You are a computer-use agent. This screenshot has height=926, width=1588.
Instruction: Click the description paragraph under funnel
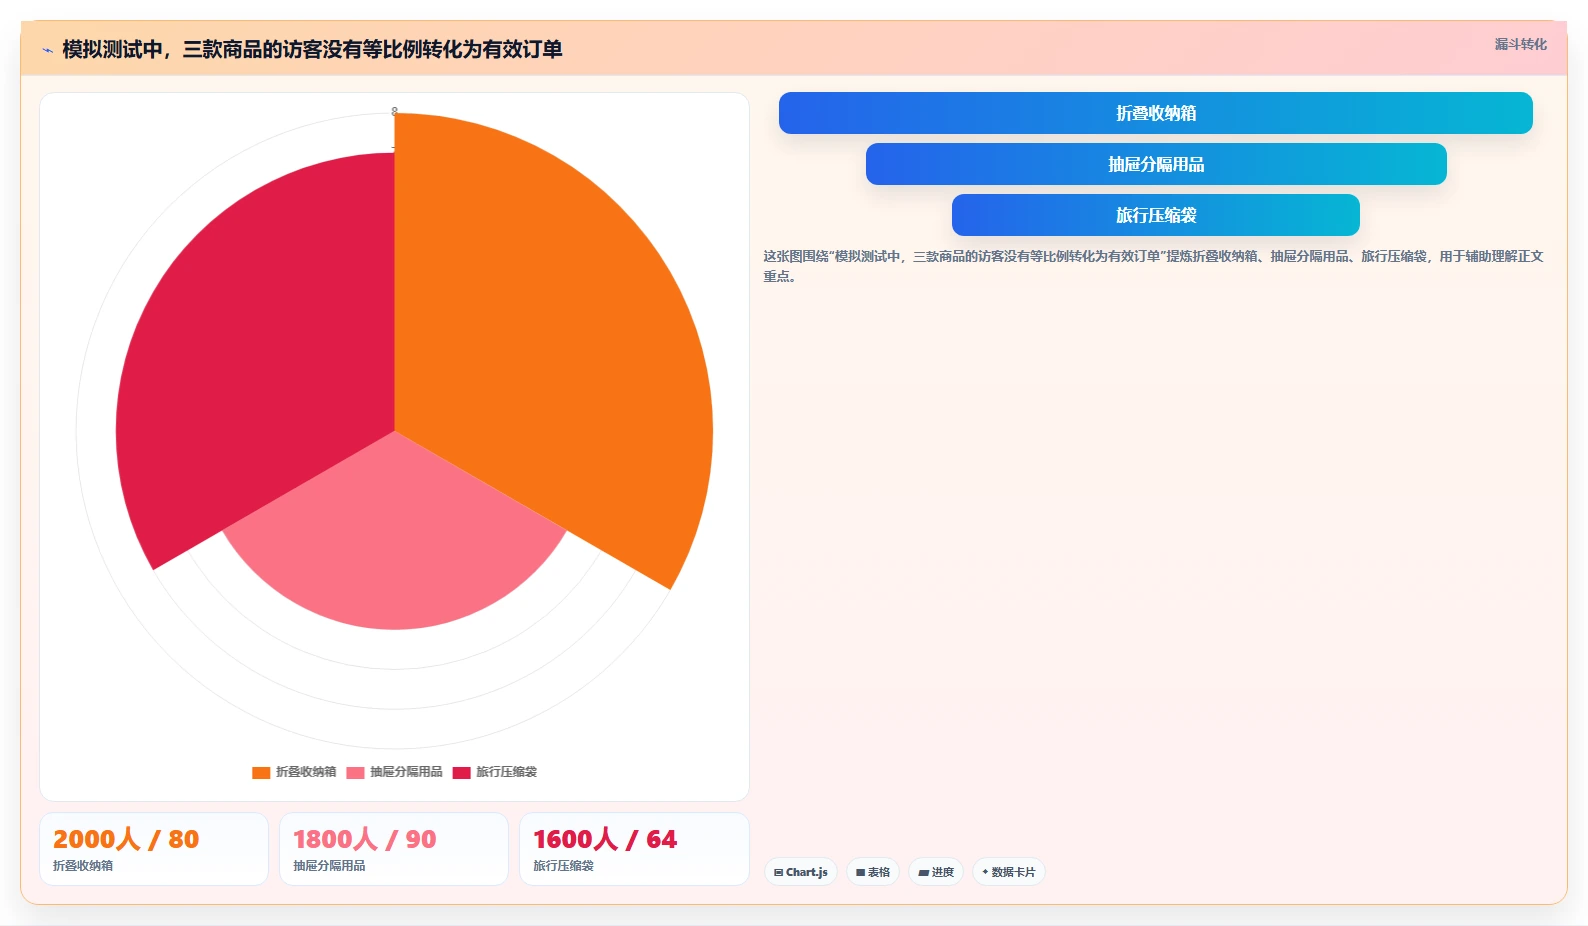[1153, 266]
